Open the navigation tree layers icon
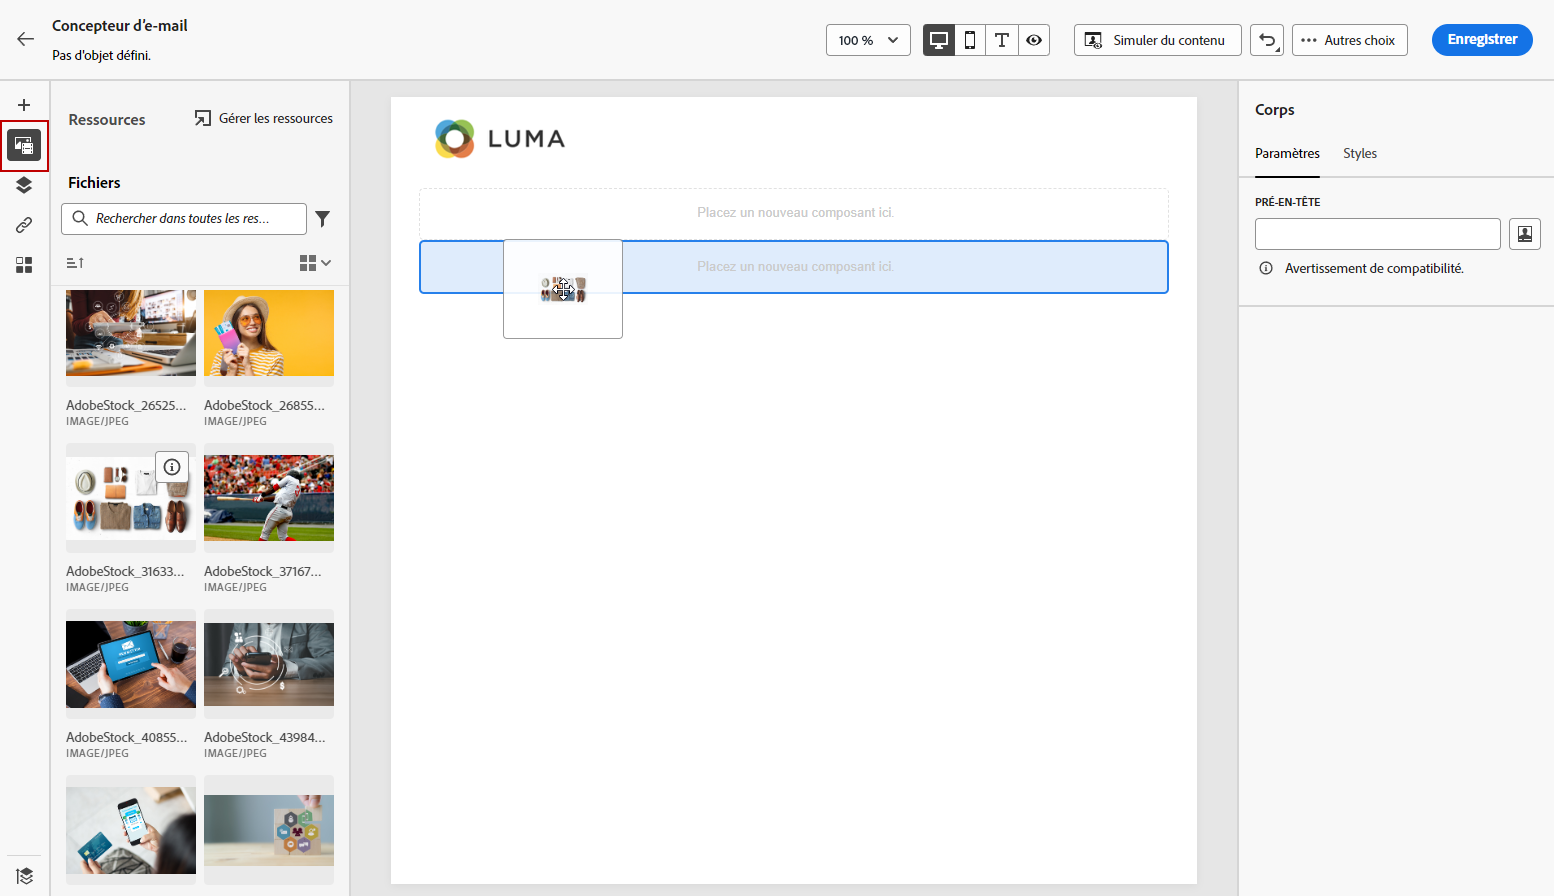 click(x=24, y=185)
